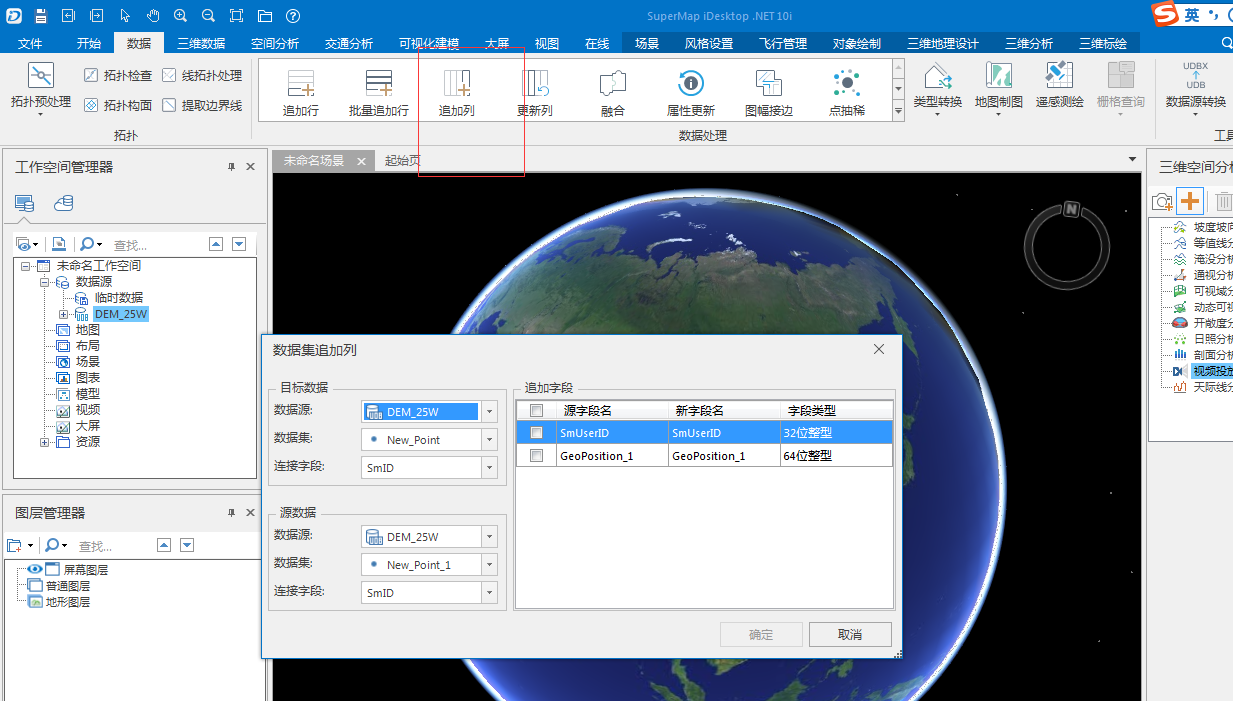
Task: Open source 连接字段 dropdown SmID
Action: 489,593
